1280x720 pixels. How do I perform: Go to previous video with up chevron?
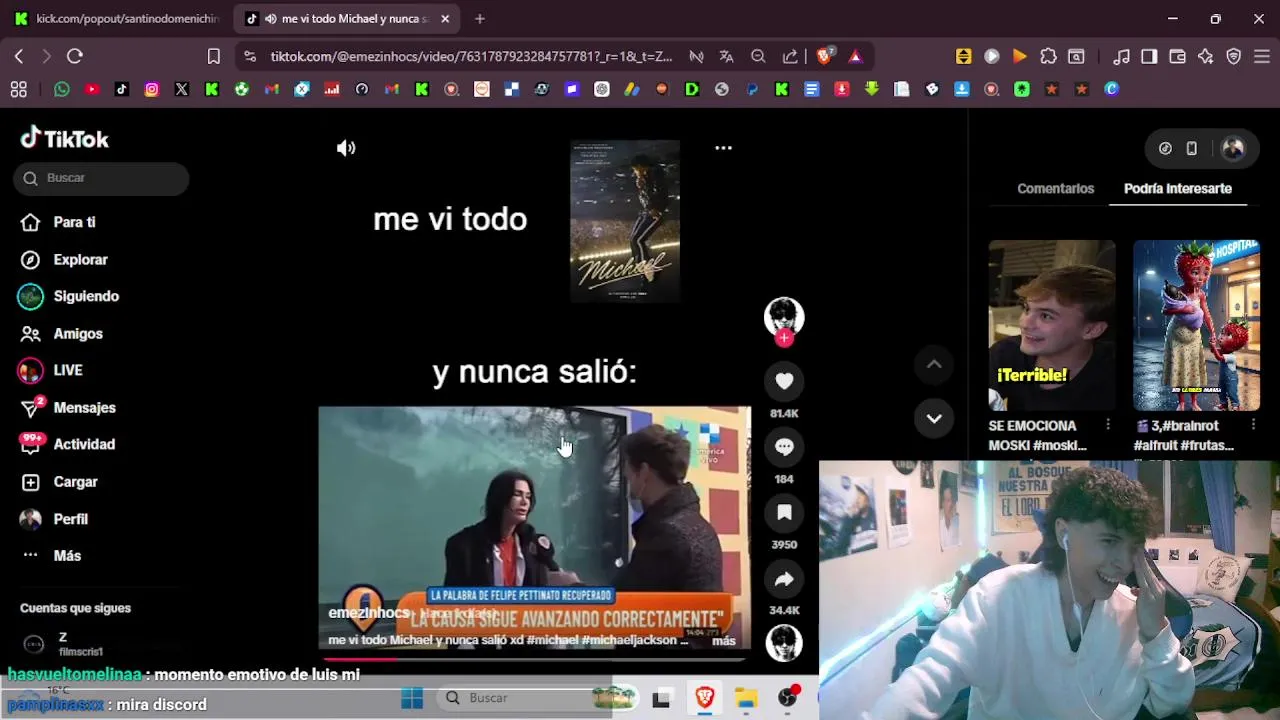934,365
